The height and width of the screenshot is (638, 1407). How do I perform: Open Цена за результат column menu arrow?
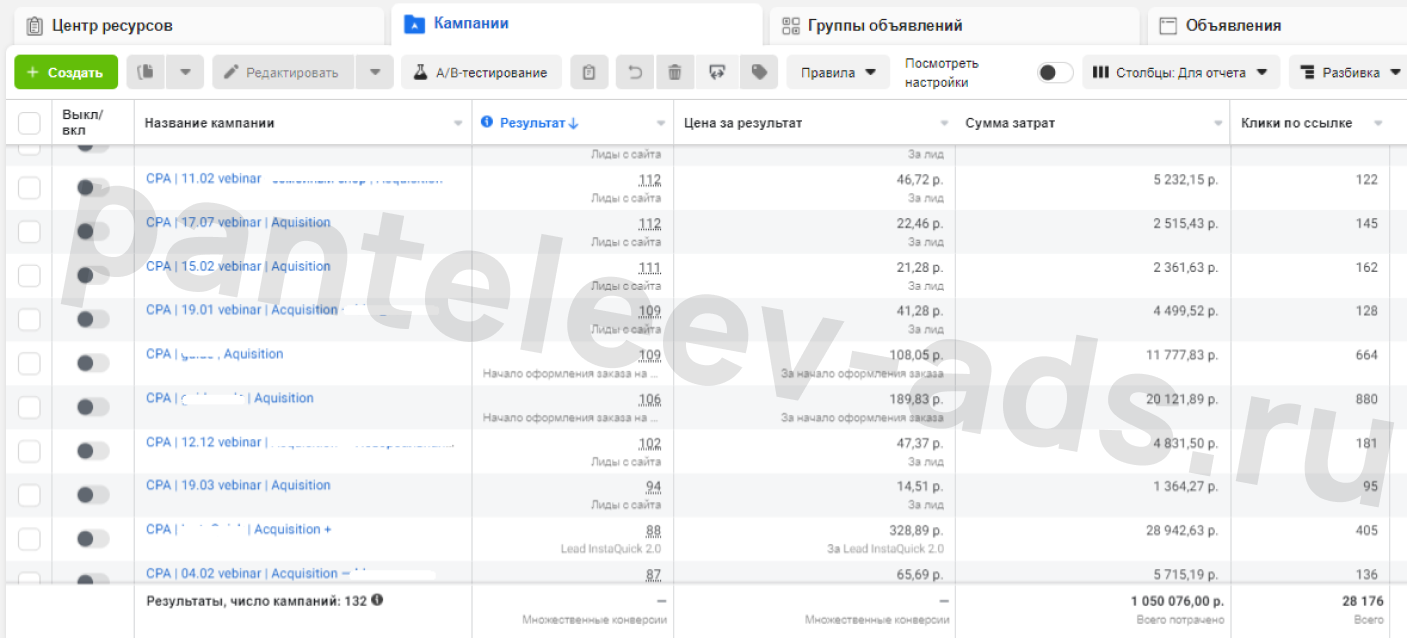945,123
